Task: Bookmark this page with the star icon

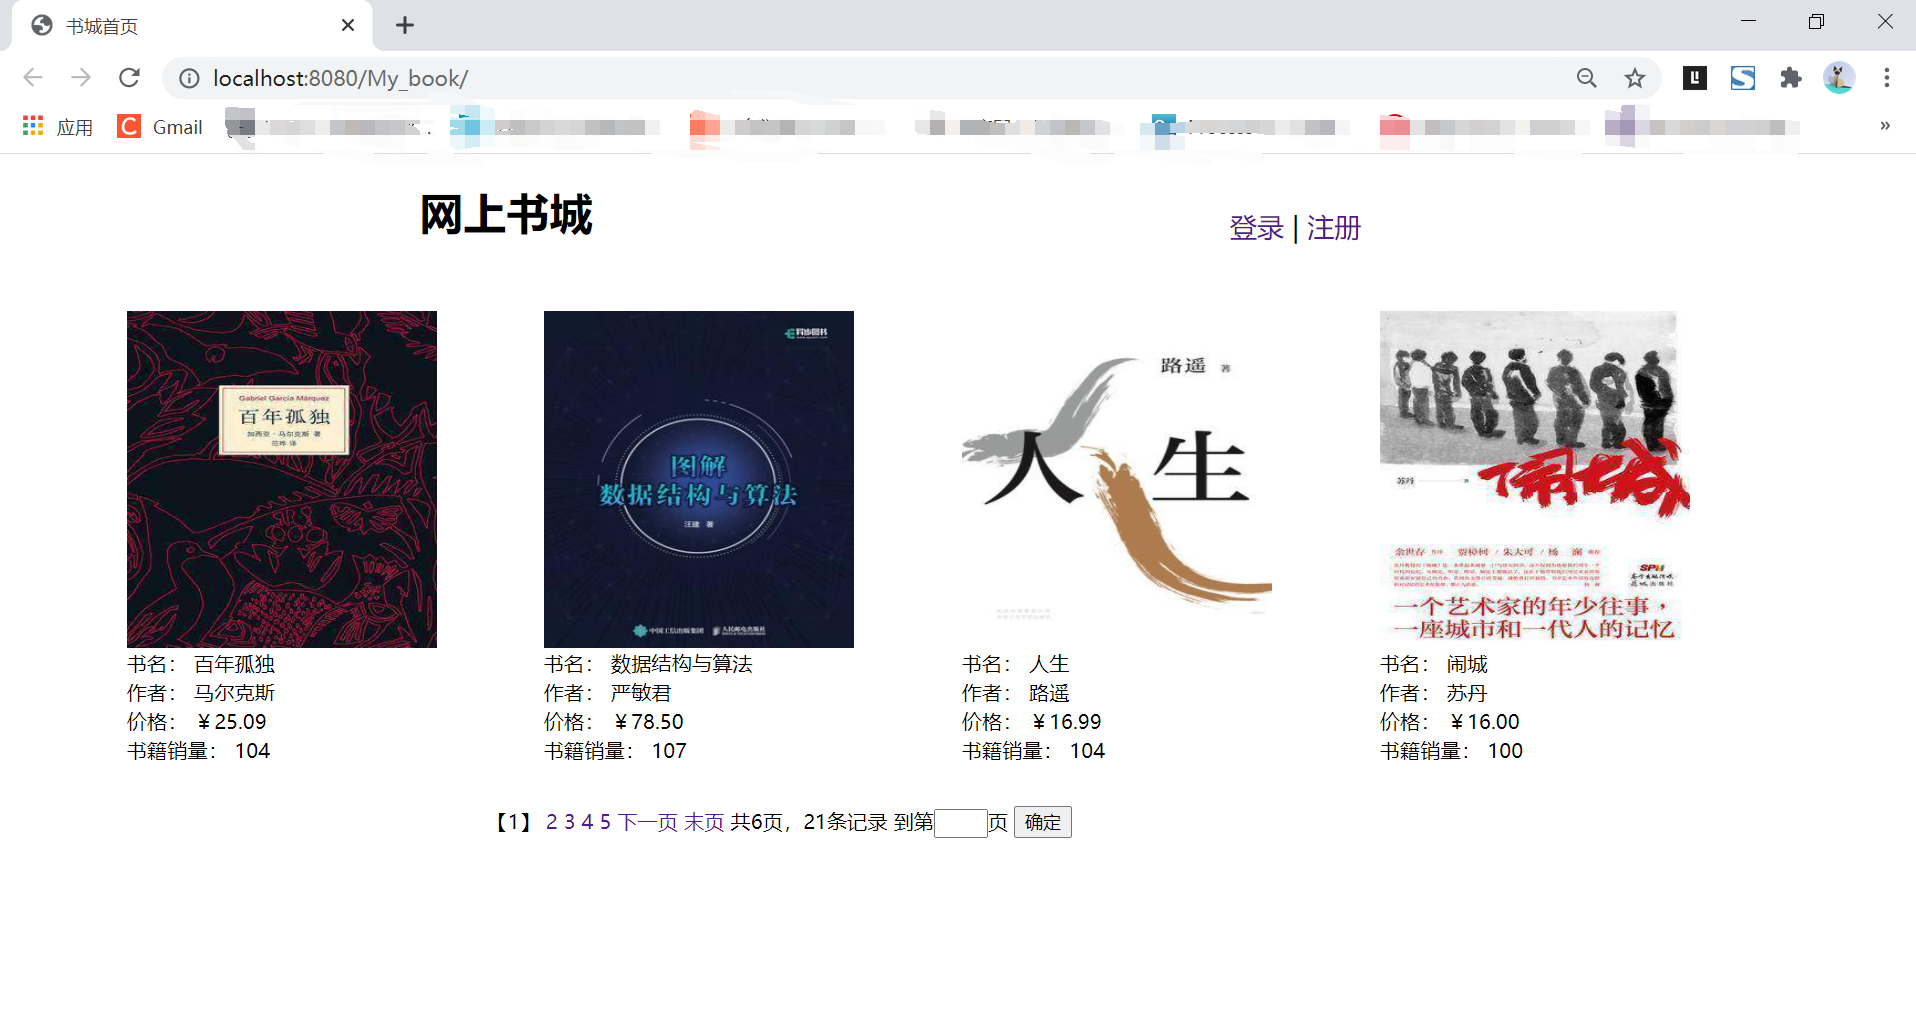Action: (1635, 78)
